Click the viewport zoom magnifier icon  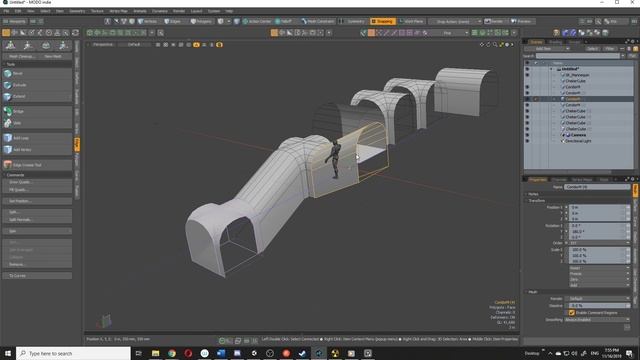pyautogui.click(x=495, y=44)
